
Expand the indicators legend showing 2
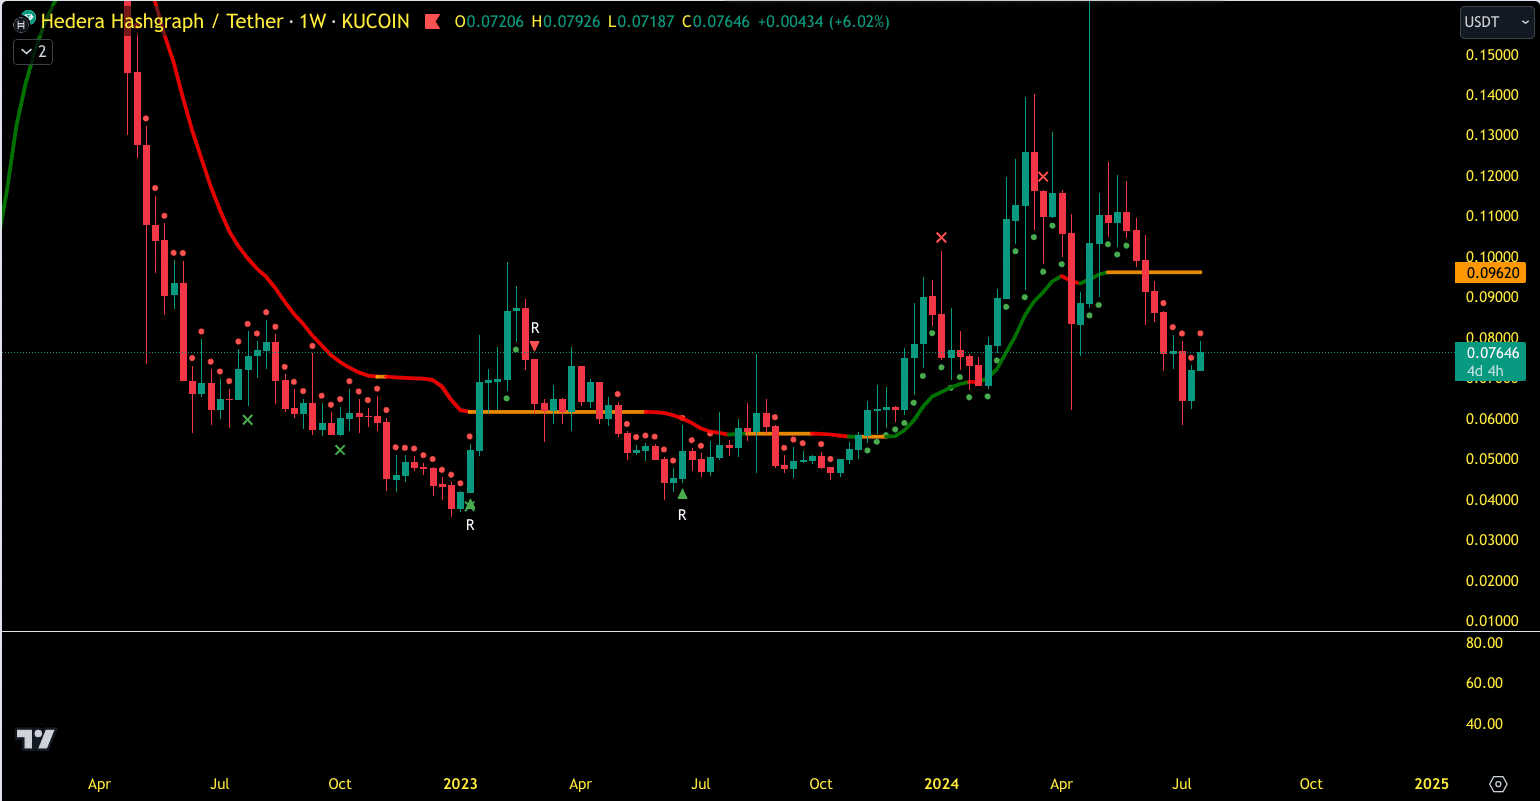tap(33, 51)
